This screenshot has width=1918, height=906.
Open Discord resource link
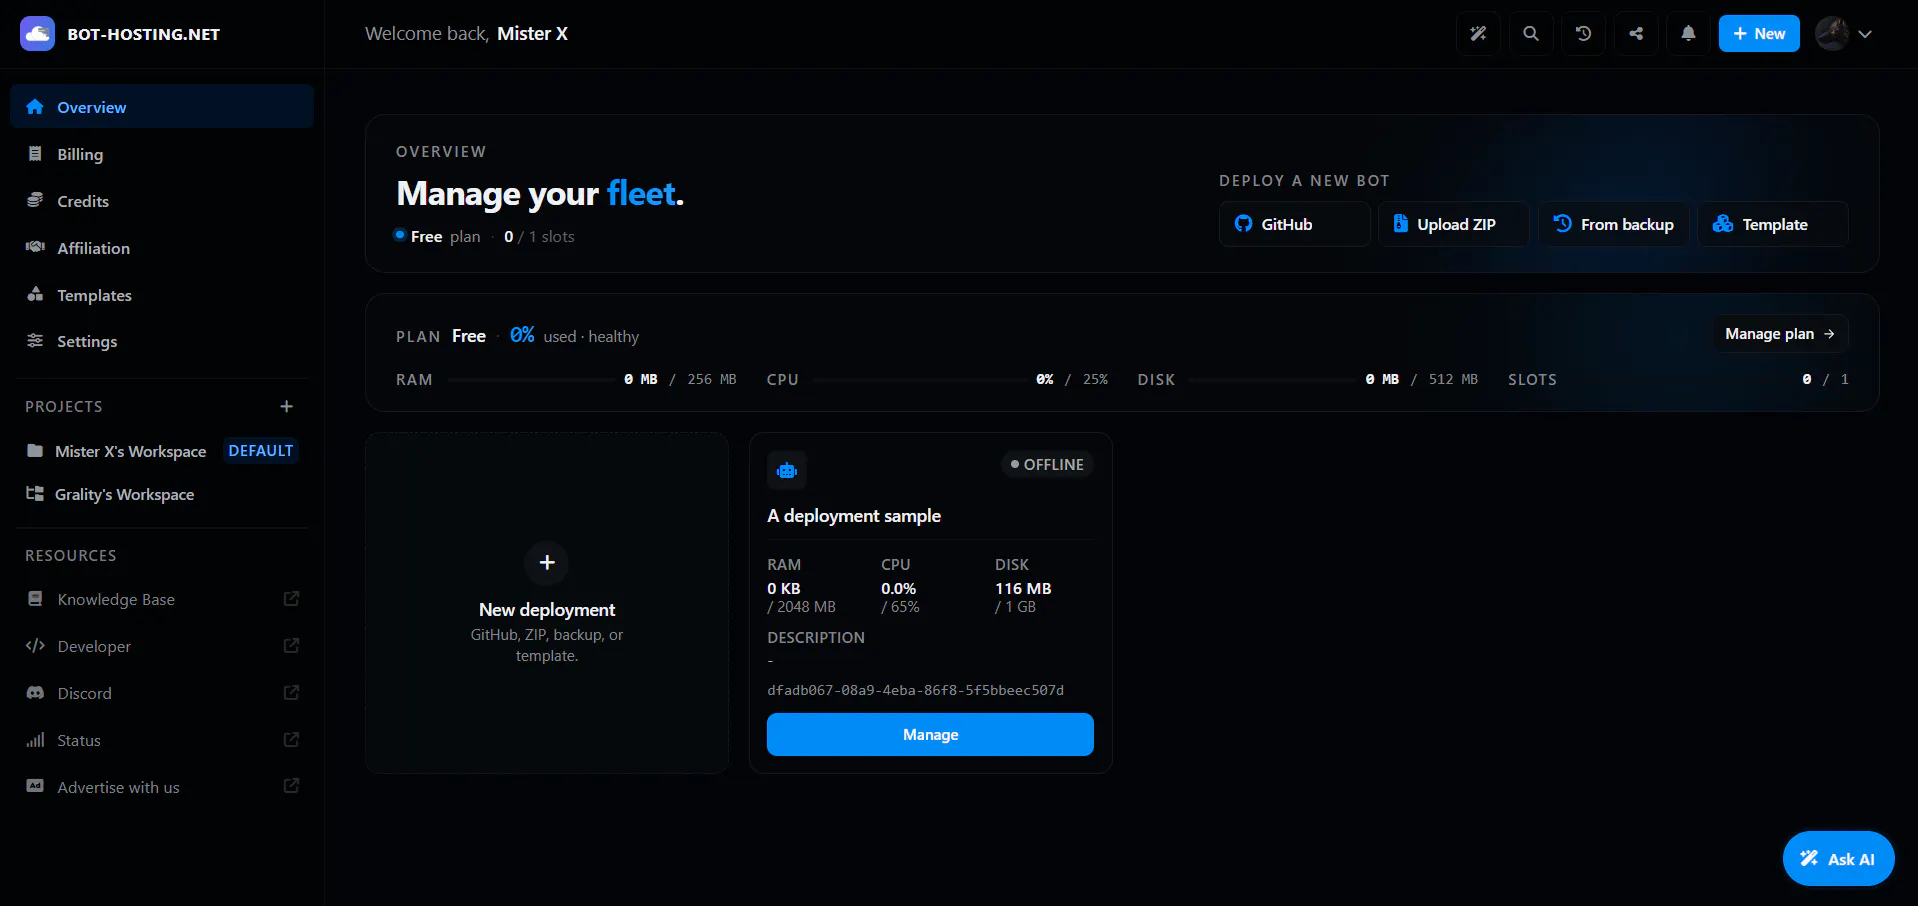tap(162, 693)
